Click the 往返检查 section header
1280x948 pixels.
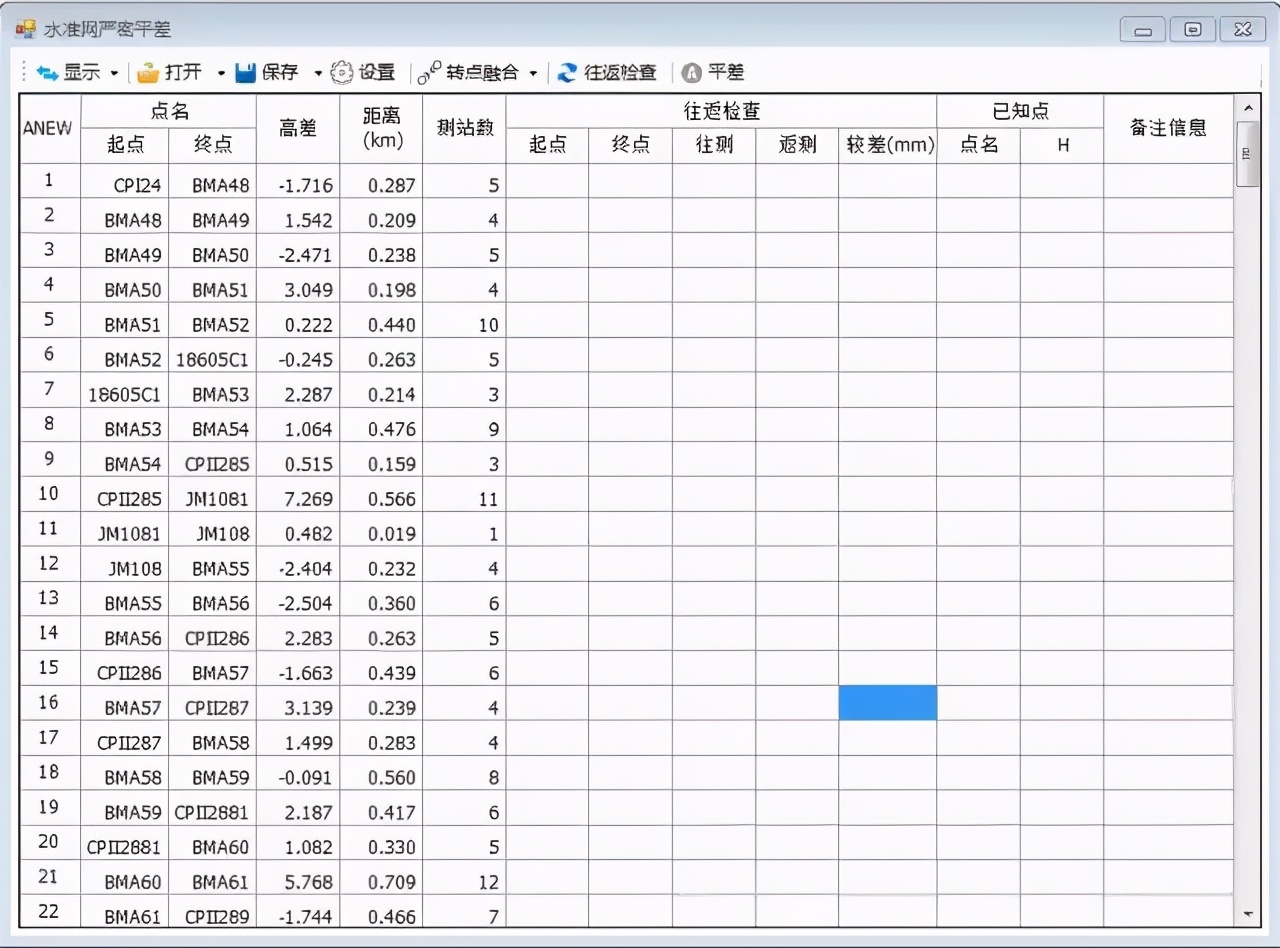click(x=720, y=111)
